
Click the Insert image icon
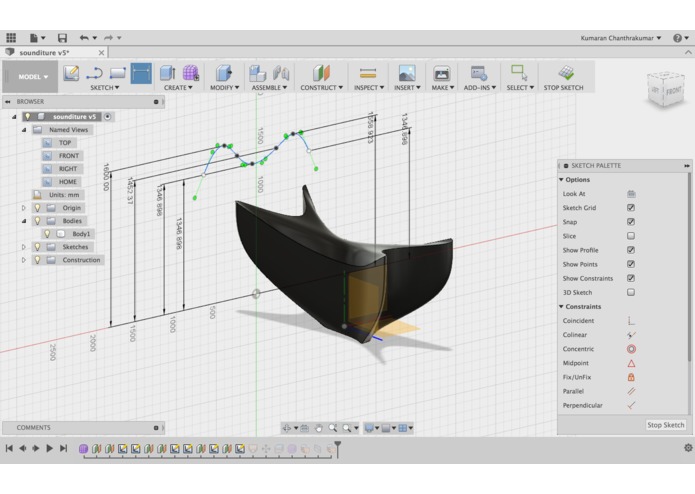(407, 73)
